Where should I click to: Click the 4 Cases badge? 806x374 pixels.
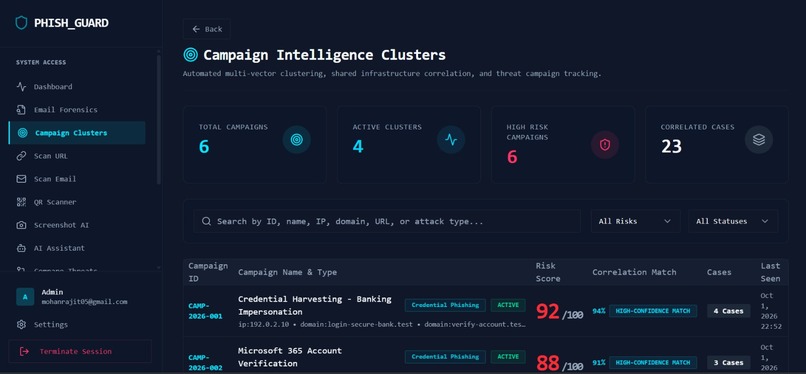point(728,311)
